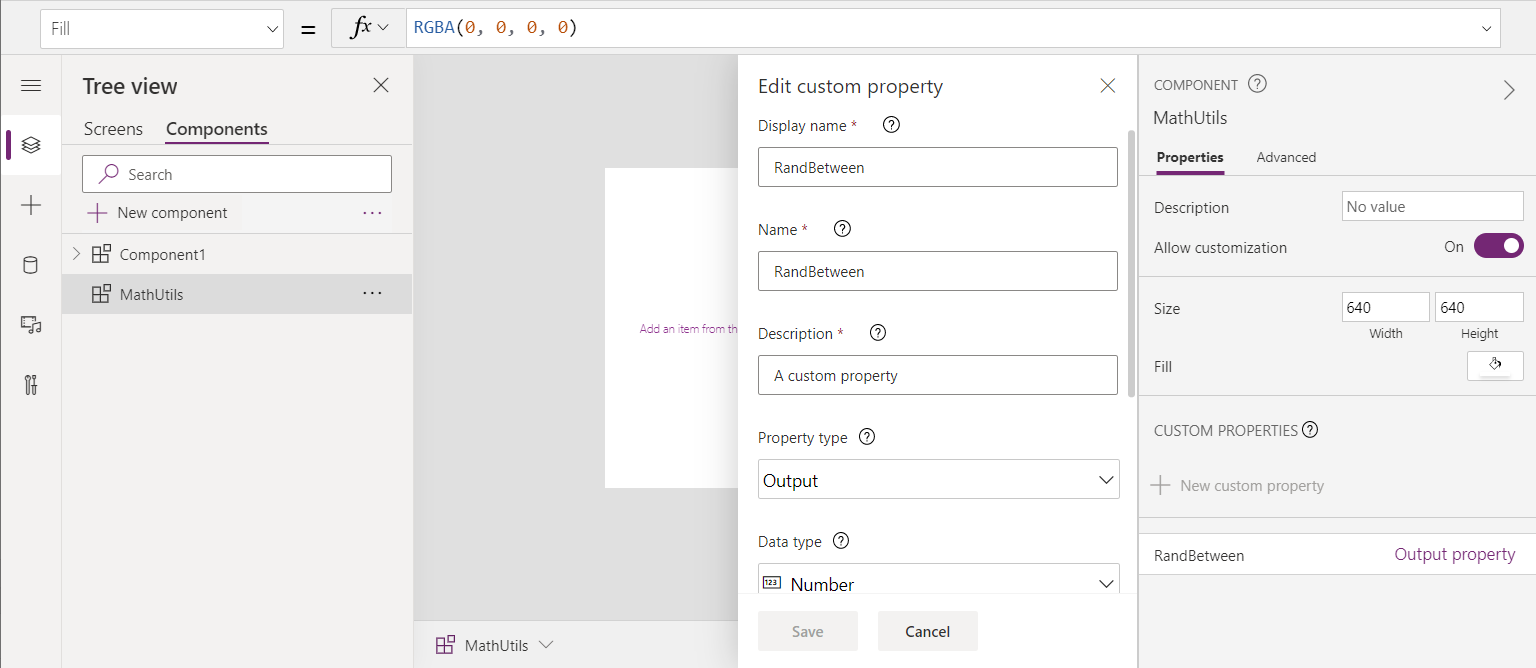Open the Fill color picker swatch
The width and height of the screenshot is (1536, 668).
point(1495,366)
